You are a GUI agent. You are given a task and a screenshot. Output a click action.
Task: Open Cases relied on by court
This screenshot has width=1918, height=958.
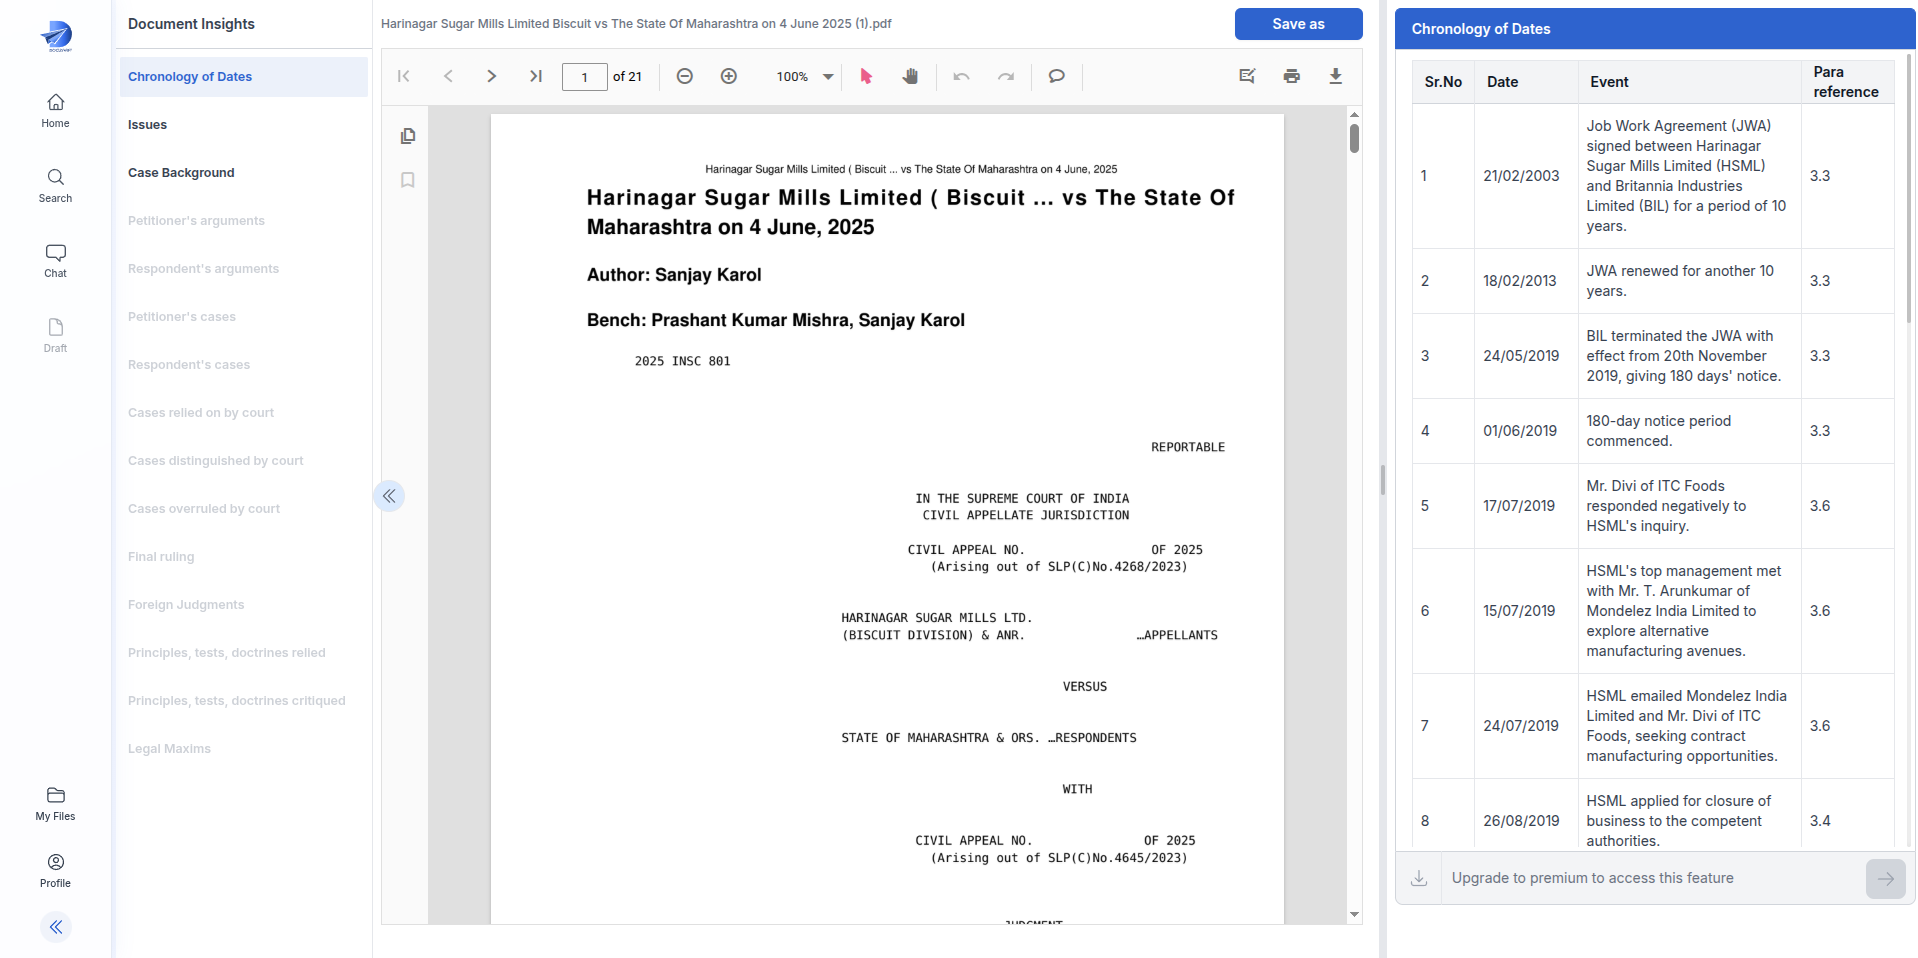coord(244,413)
